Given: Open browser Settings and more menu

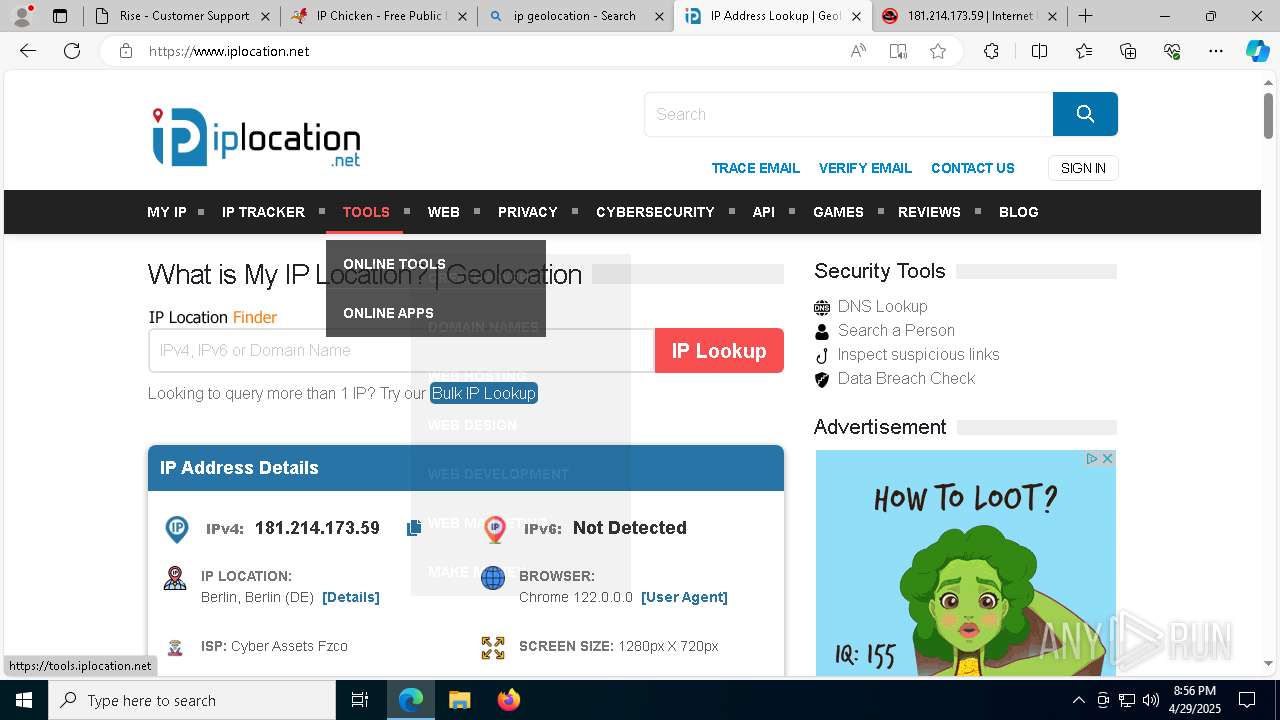Looking at the screenshot, I should click(1216, 51).
